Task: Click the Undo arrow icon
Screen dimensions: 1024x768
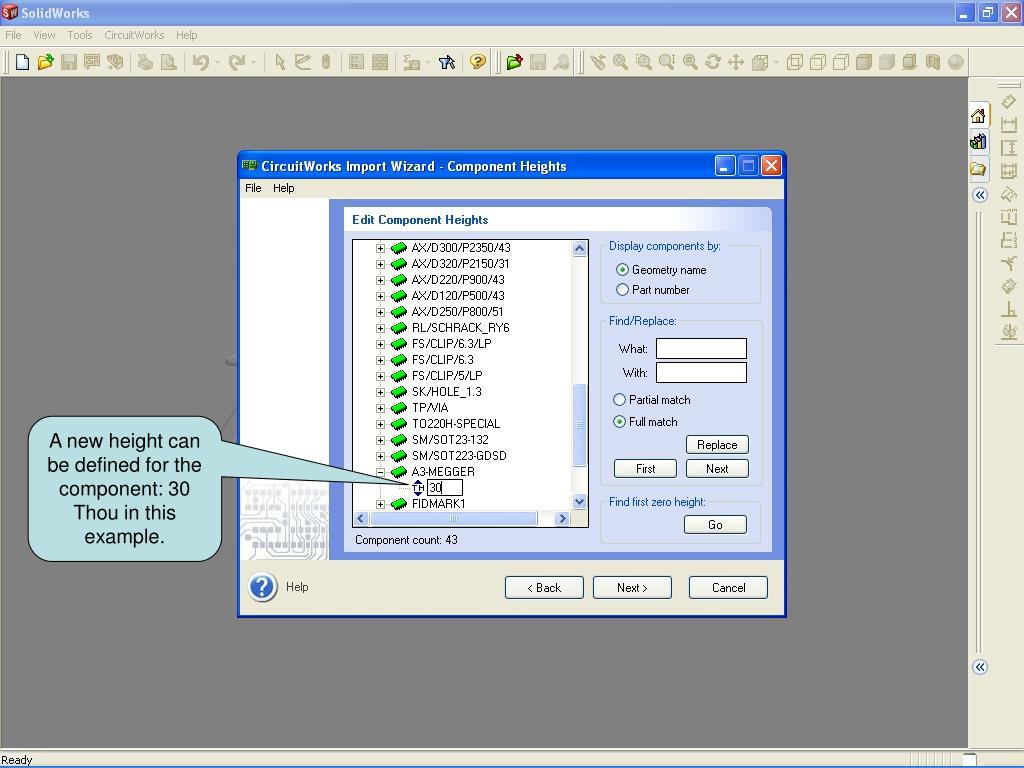Action: 200,62
